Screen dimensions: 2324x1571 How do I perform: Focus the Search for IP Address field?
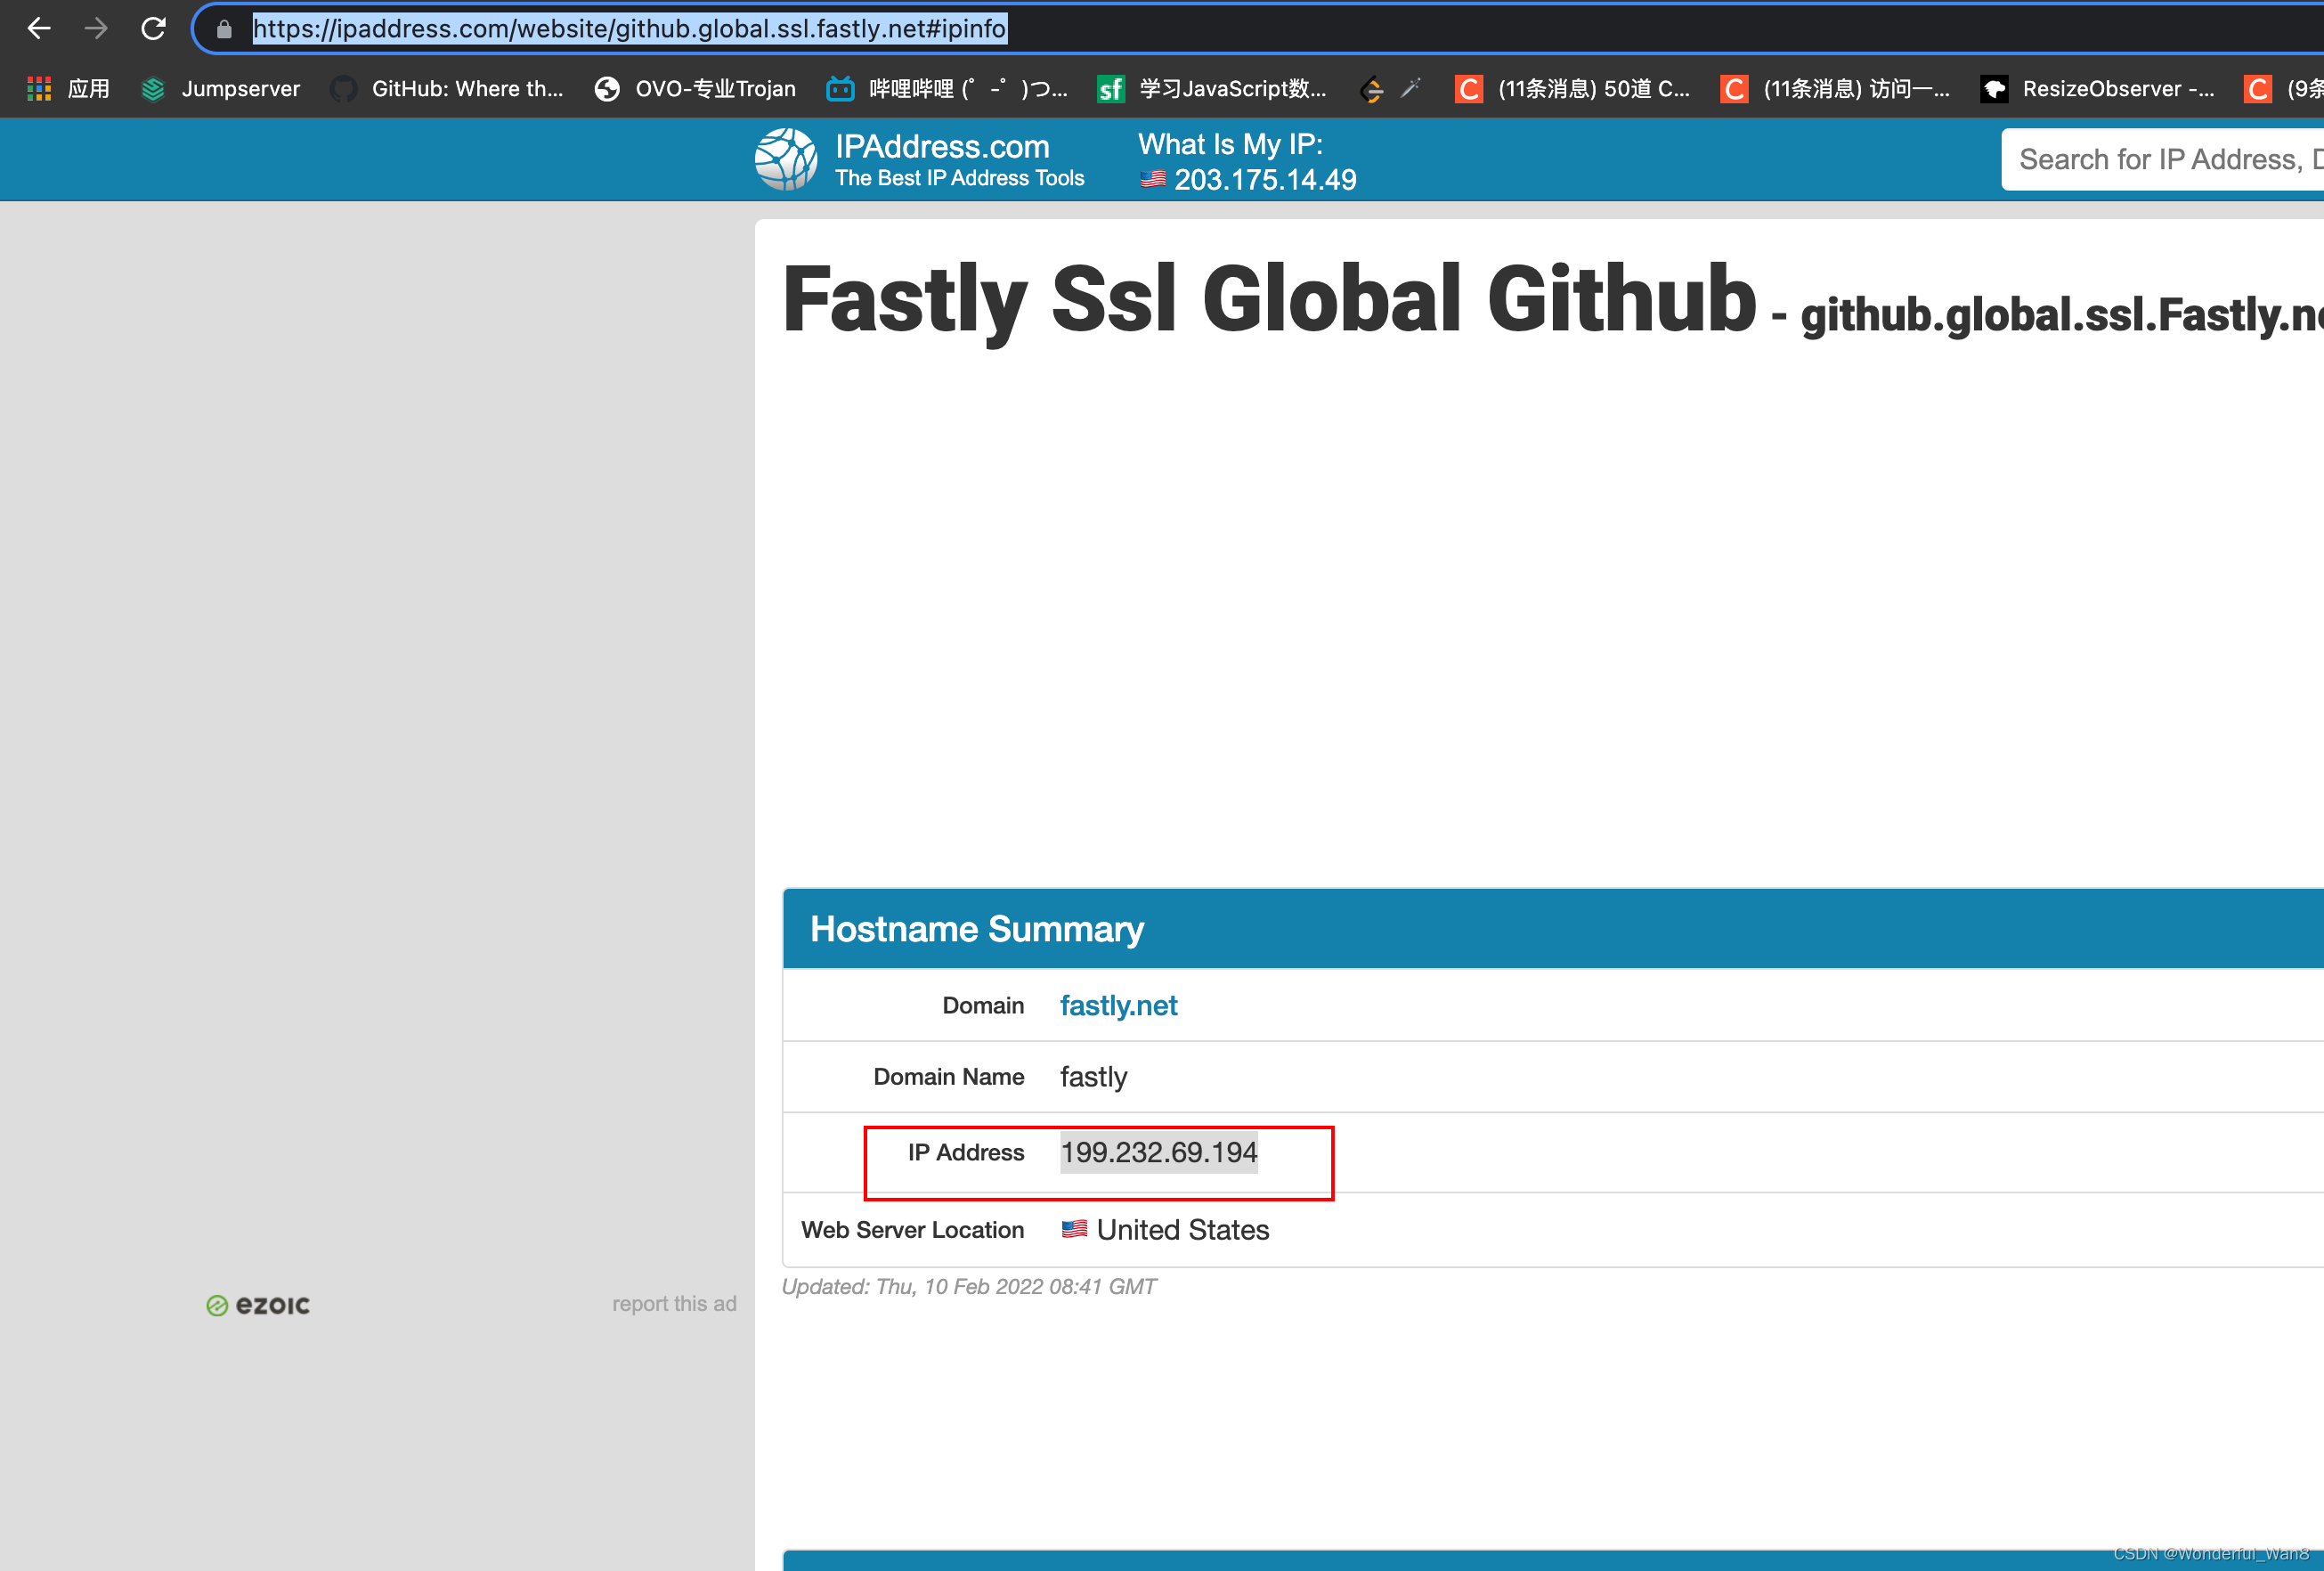2162,159
